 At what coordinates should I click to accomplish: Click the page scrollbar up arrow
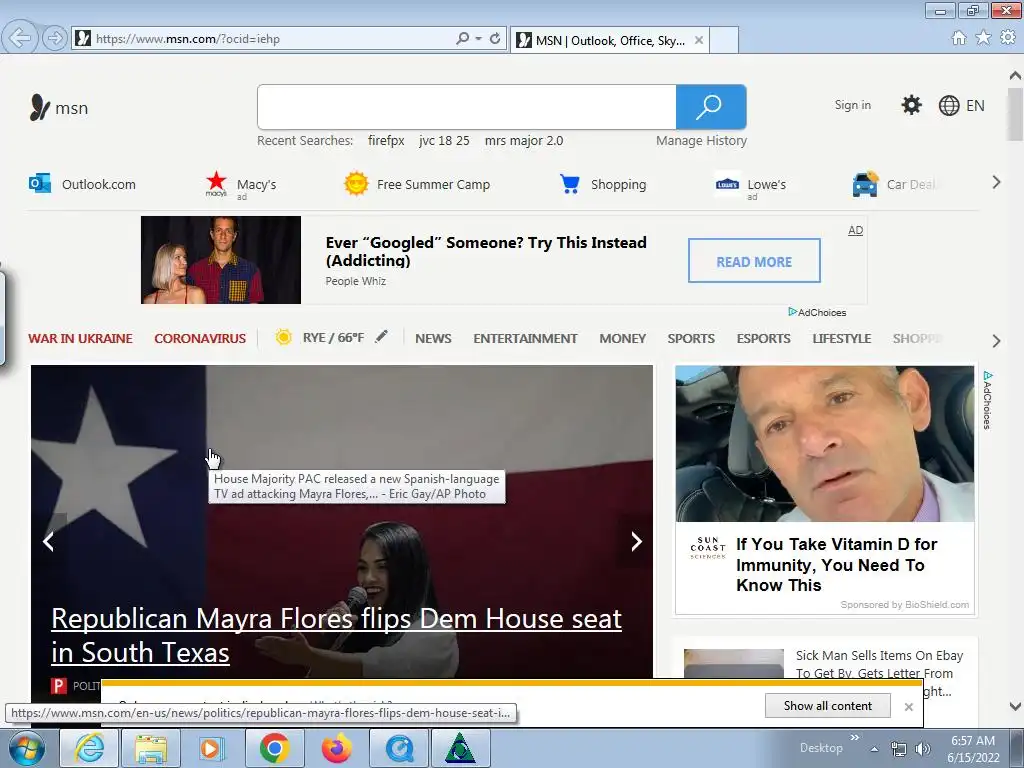[x=1015, y=76]
